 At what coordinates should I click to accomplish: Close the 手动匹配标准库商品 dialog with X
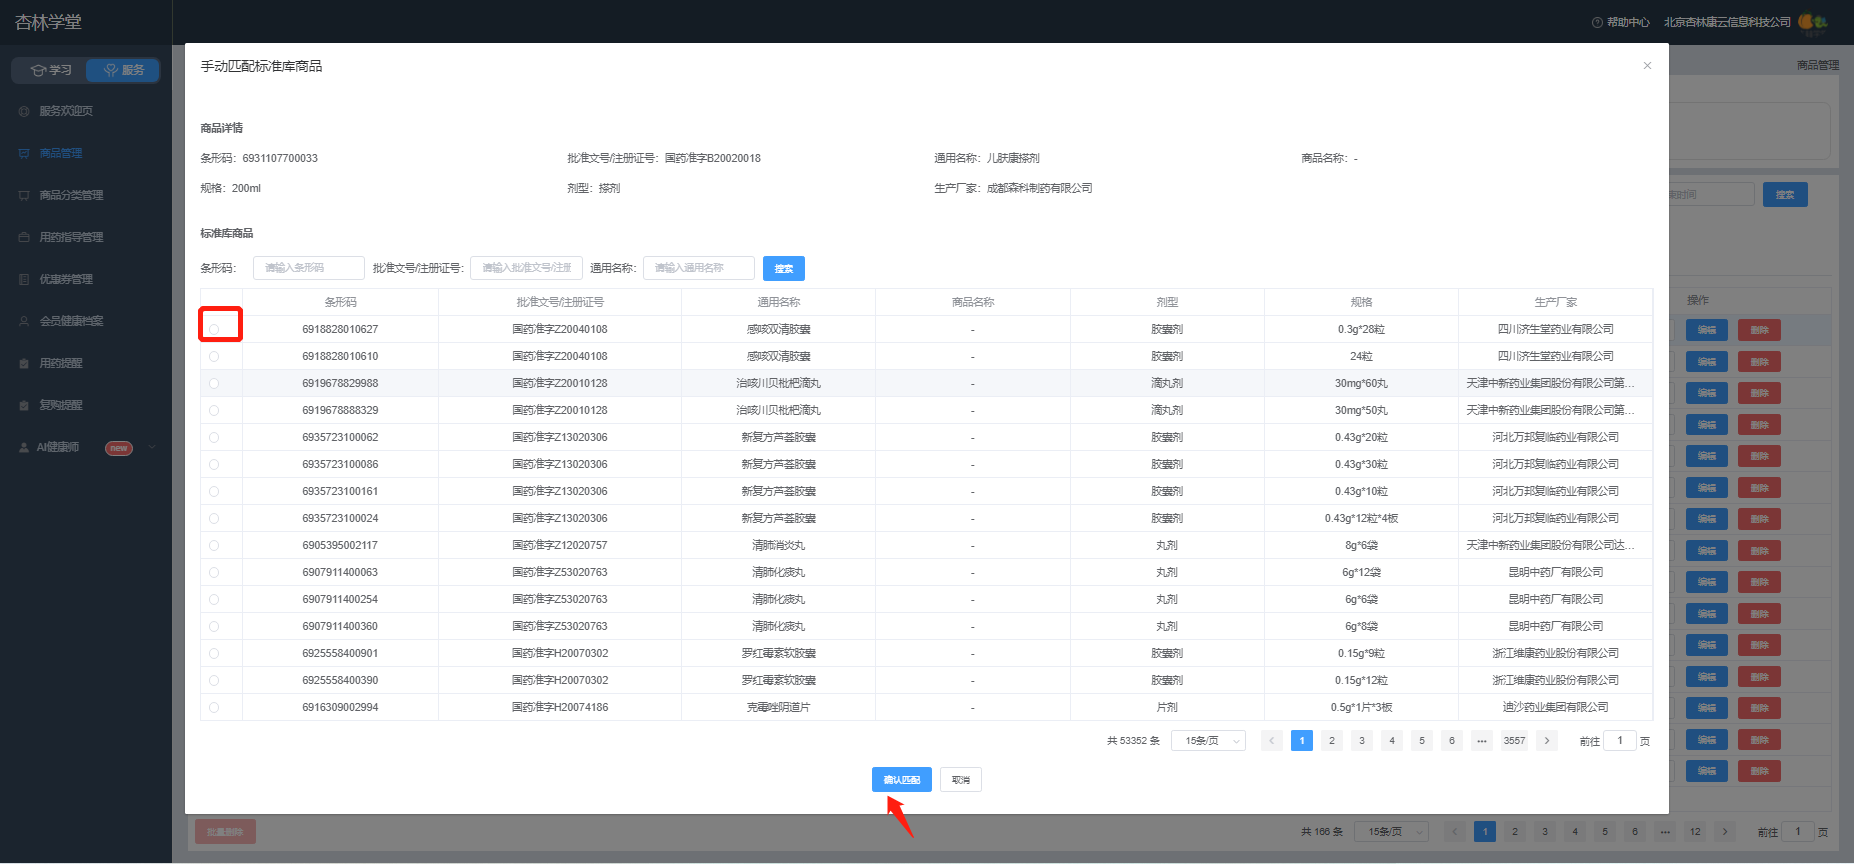1647,66
